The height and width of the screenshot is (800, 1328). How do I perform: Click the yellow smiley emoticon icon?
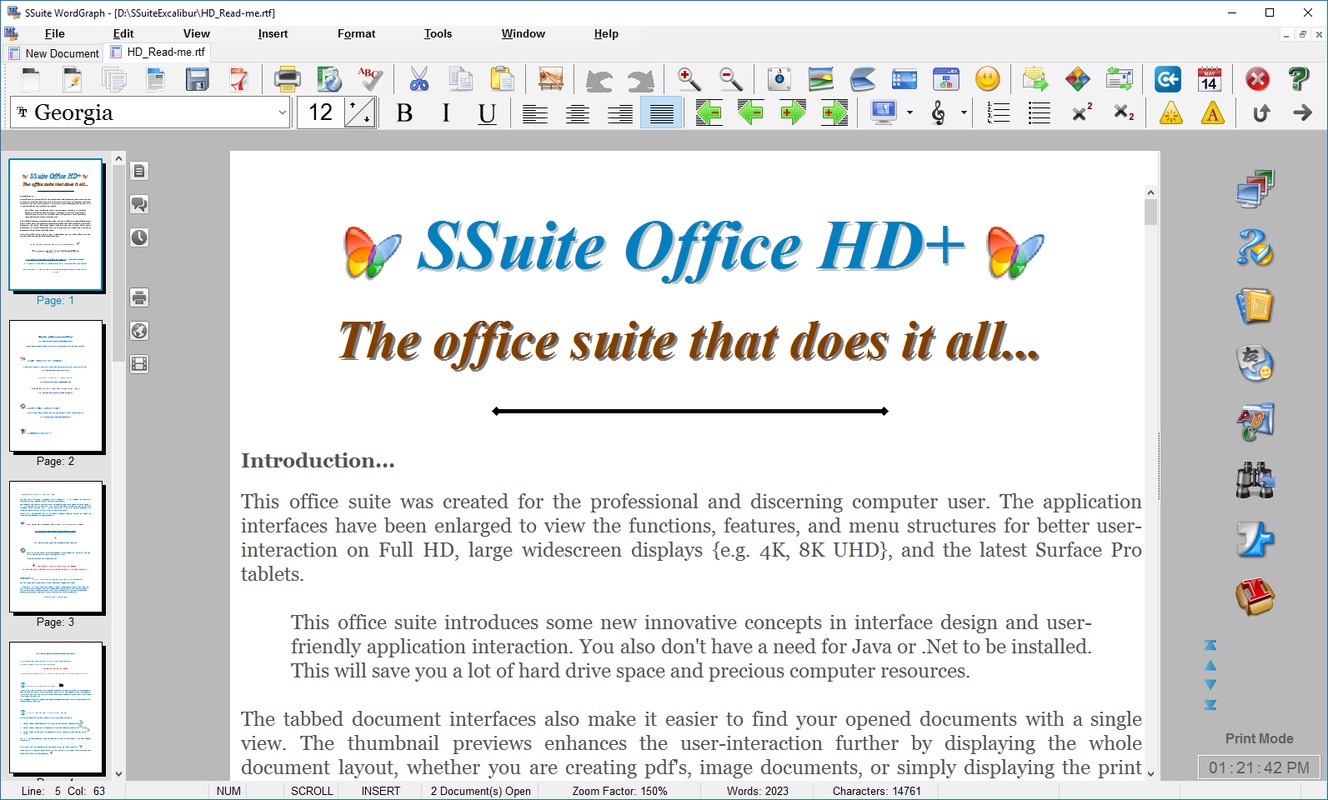988,79
